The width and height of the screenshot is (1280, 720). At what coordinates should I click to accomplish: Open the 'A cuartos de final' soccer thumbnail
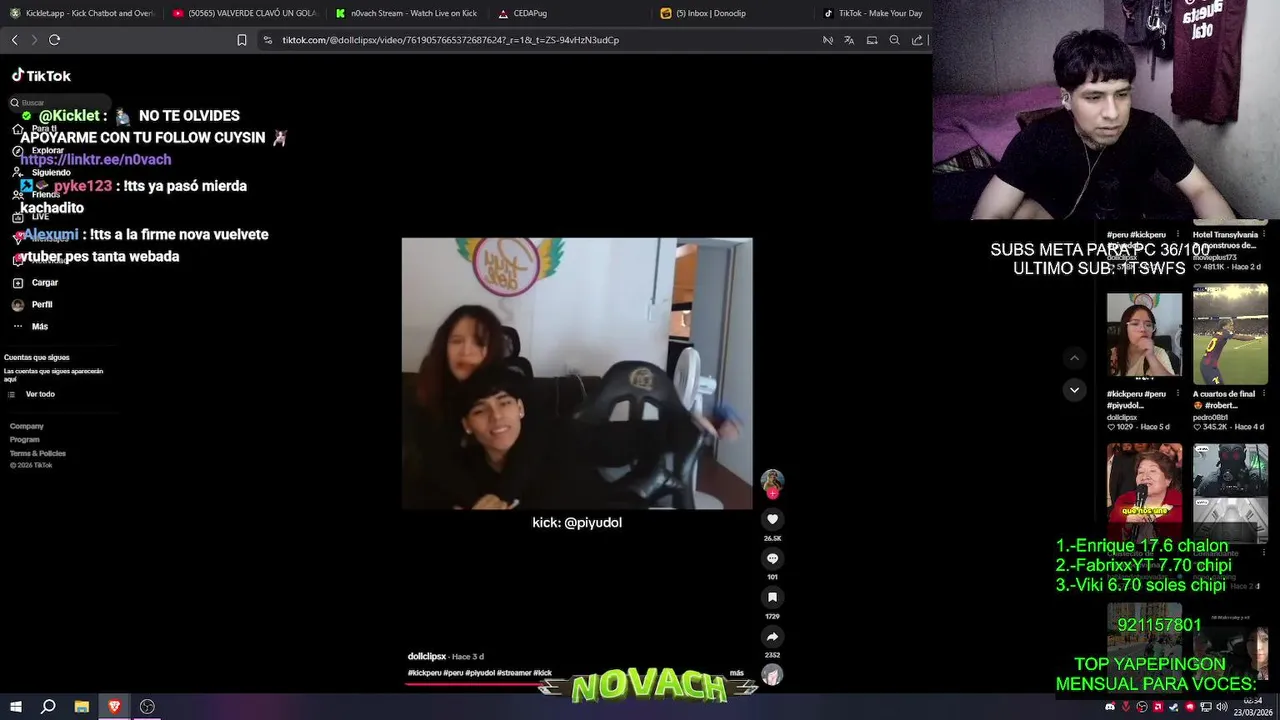coord(1230,335)
